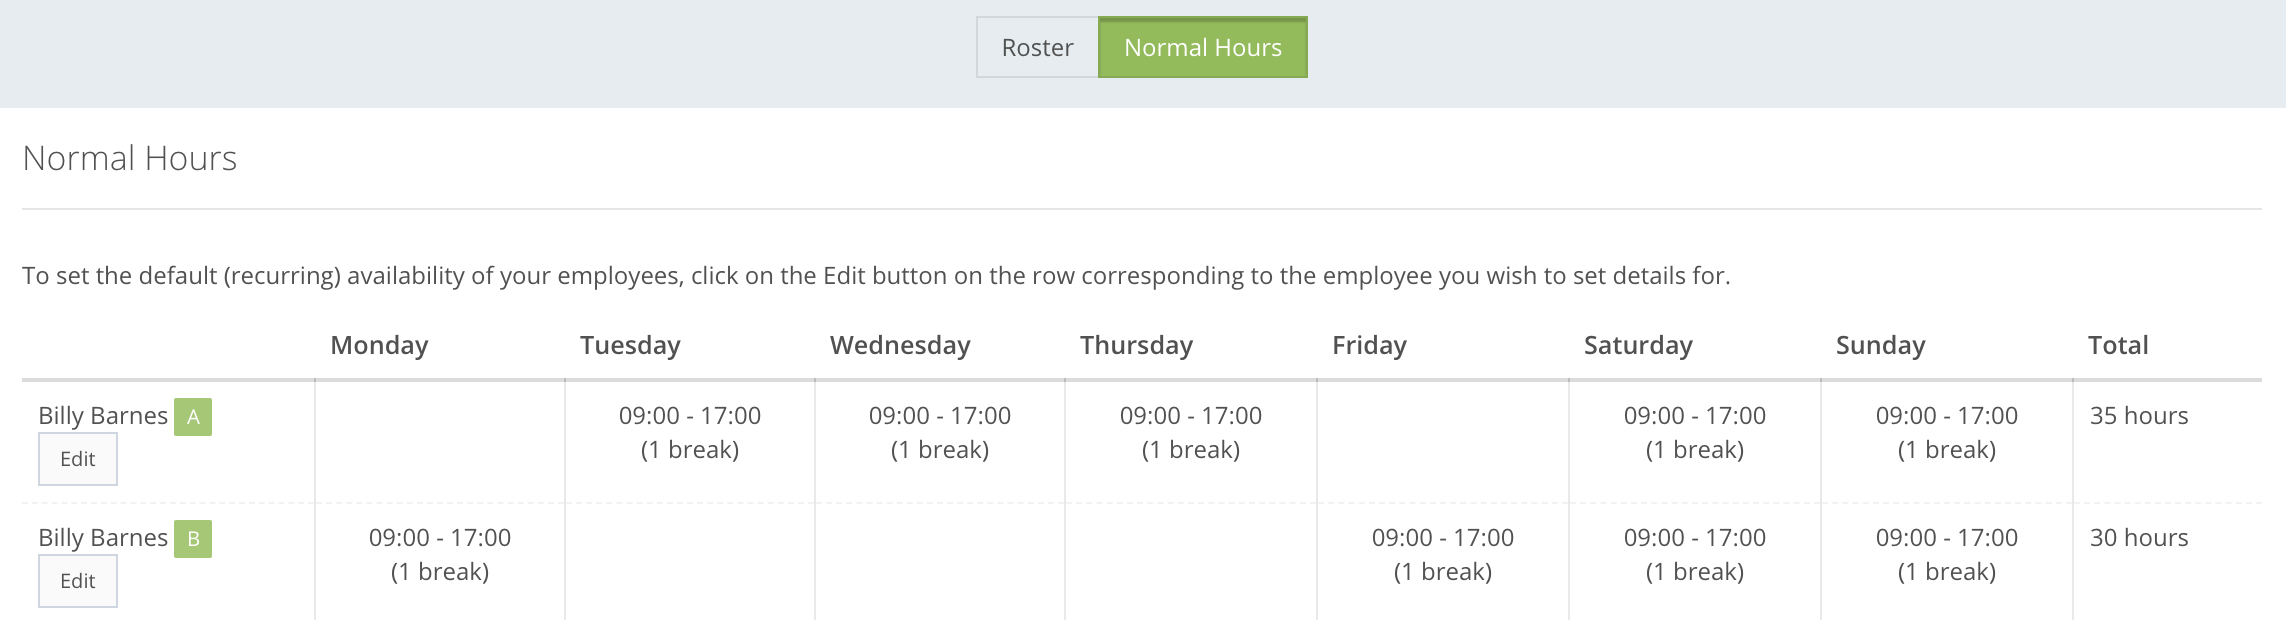
Task: Click the Total column header
Action: 2118,345
